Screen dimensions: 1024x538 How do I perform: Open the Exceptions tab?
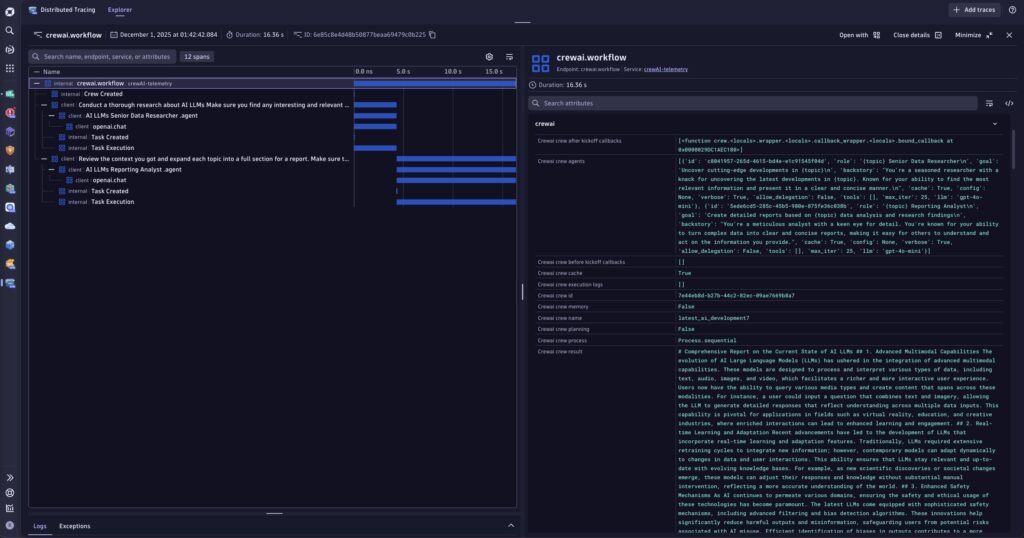point(74,526)
